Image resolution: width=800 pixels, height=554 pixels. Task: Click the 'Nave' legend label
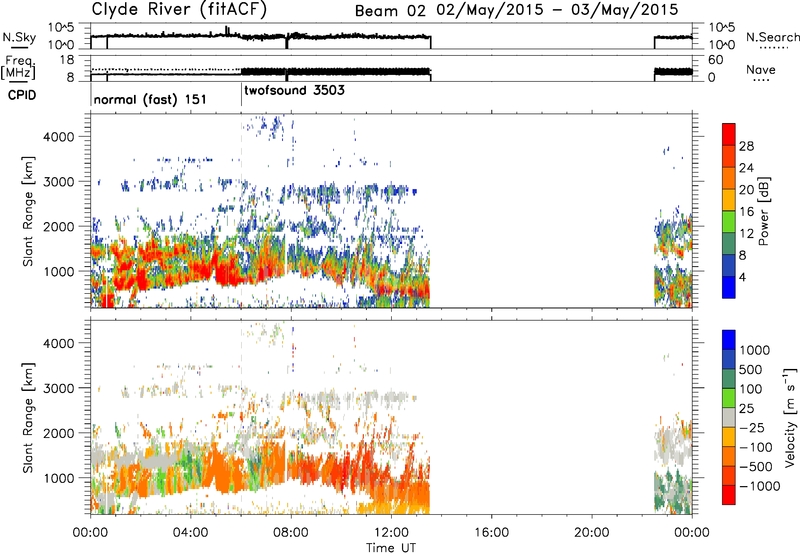761,70
